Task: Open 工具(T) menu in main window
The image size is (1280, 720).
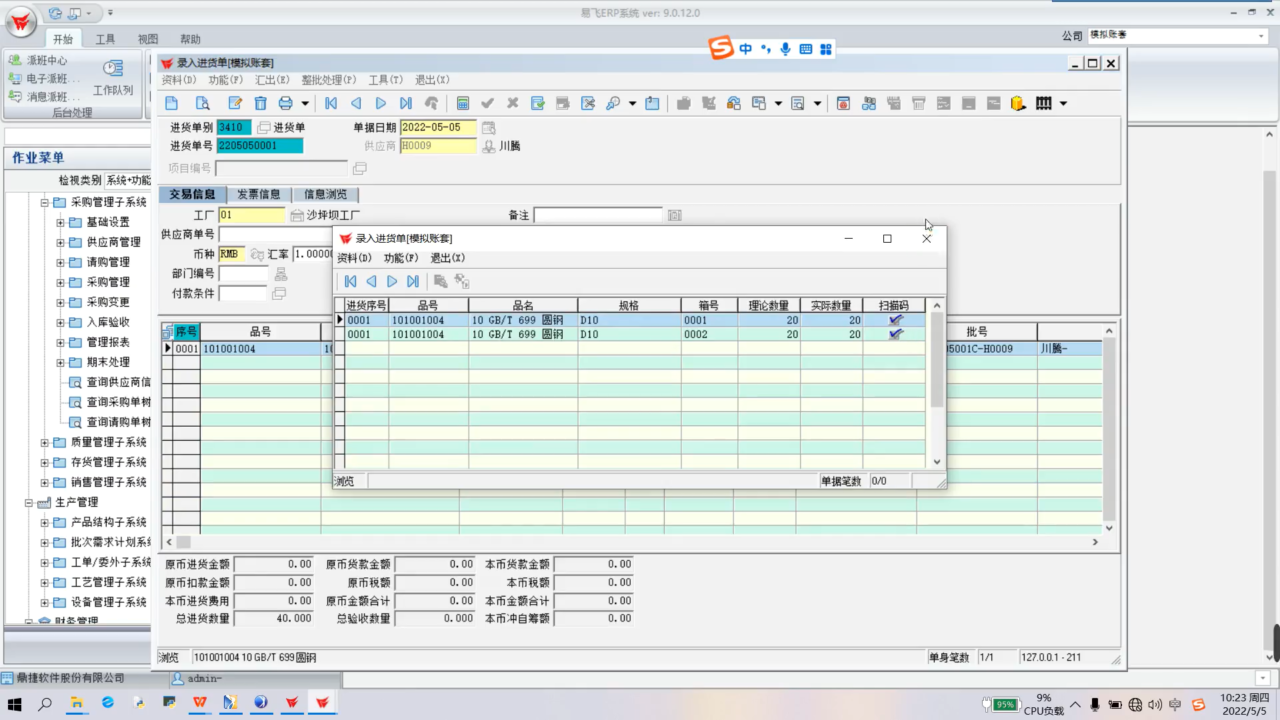Action: click(x=386, y=80)
